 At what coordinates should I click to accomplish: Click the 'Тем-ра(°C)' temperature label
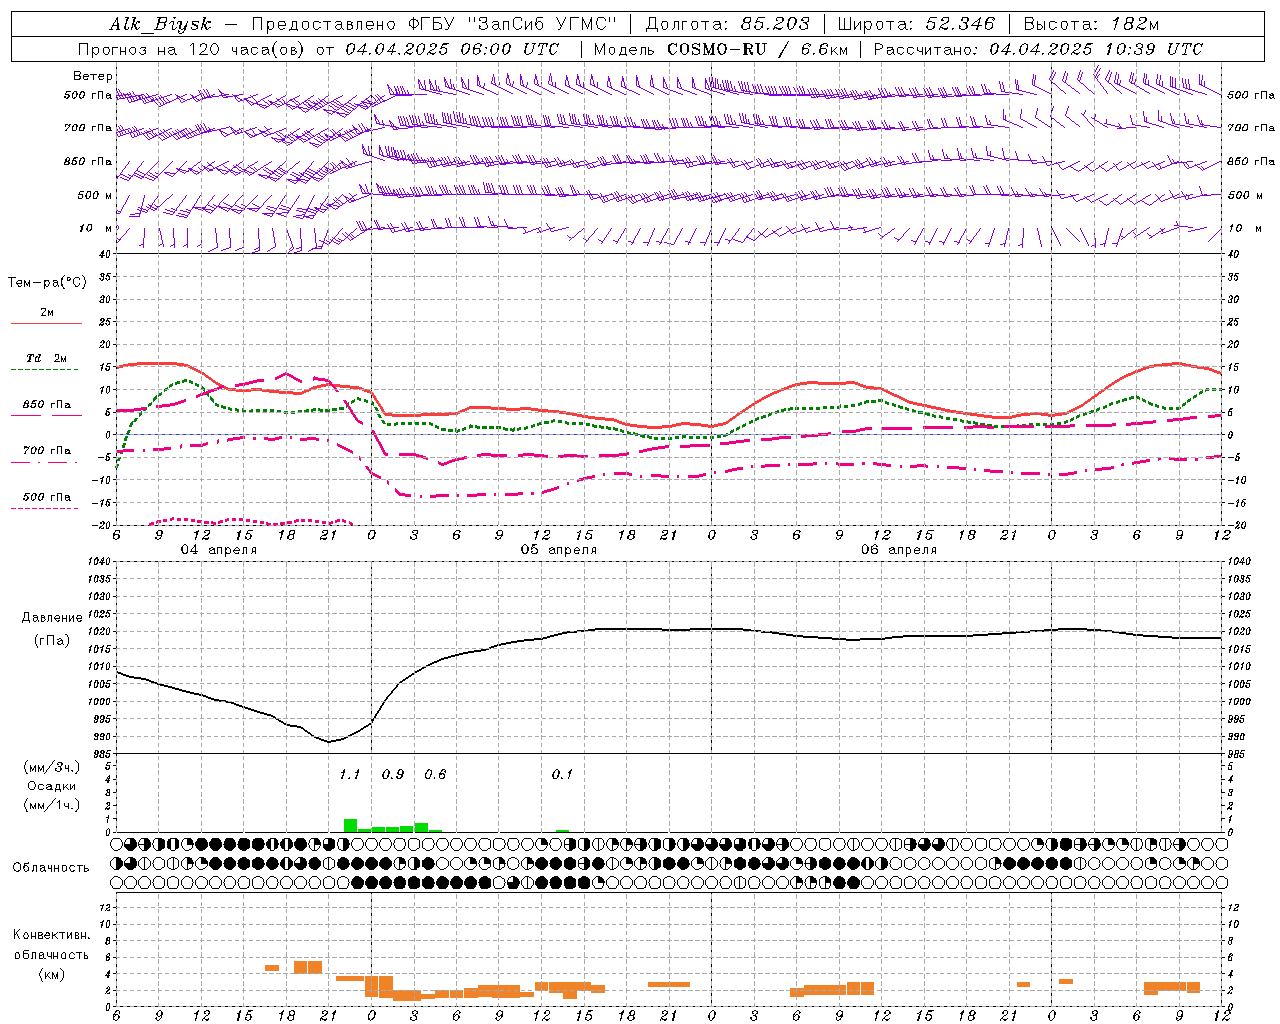(47, 283)
